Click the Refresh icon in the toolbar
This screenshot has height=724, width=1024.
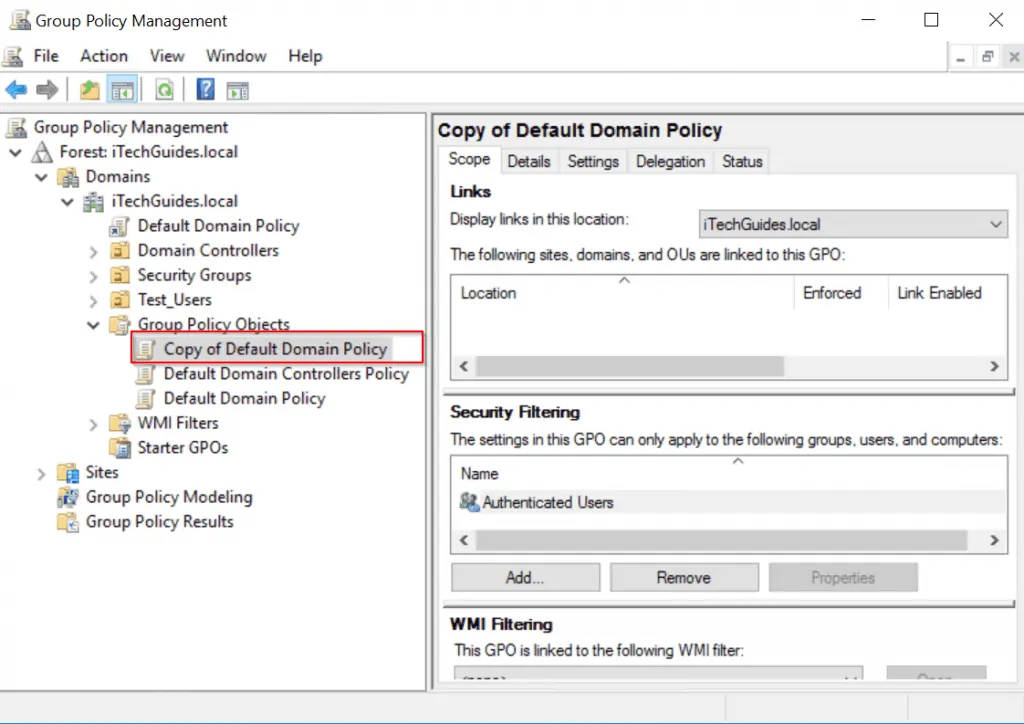164,89
